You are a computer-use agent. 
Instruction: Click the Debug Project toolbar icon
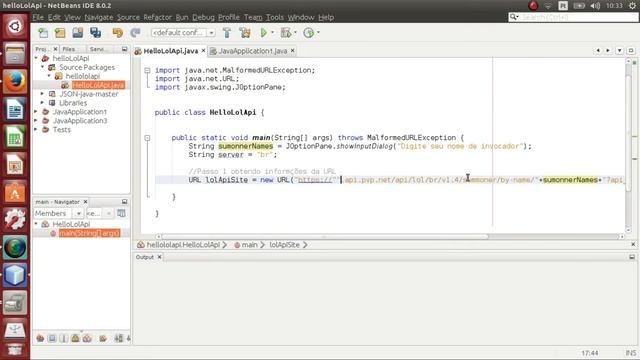click(286, 33)
